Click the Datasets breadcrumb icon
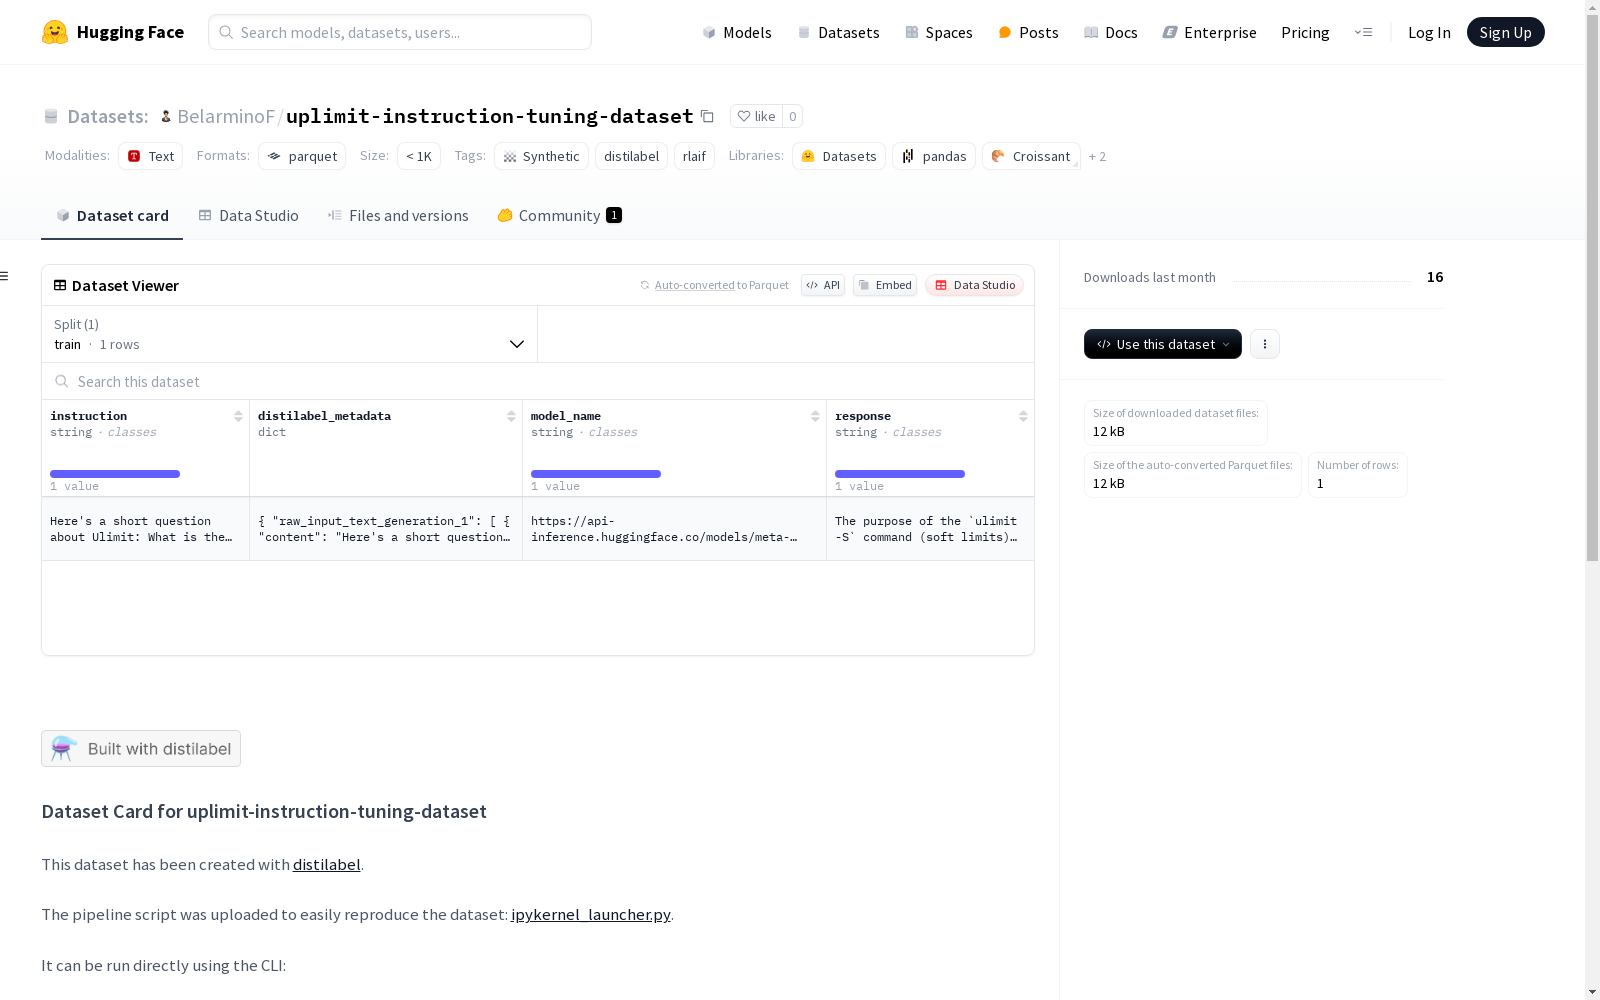The image size is (1600, 1000). (51, 116)
